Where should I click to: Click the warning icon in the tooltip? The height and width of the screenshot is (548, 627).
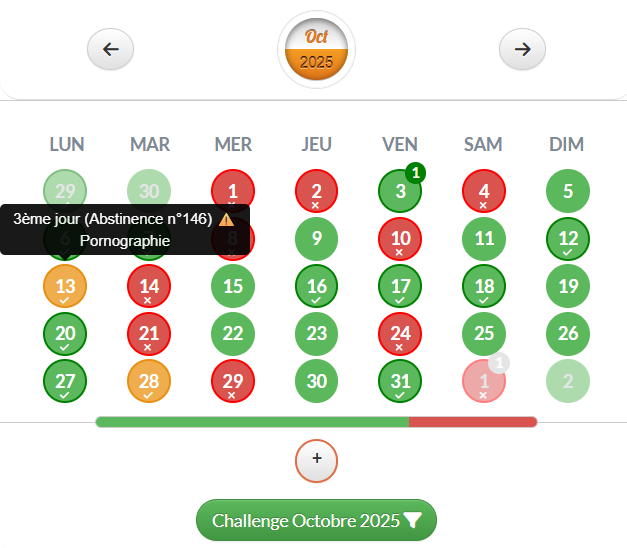click(226, 219)
